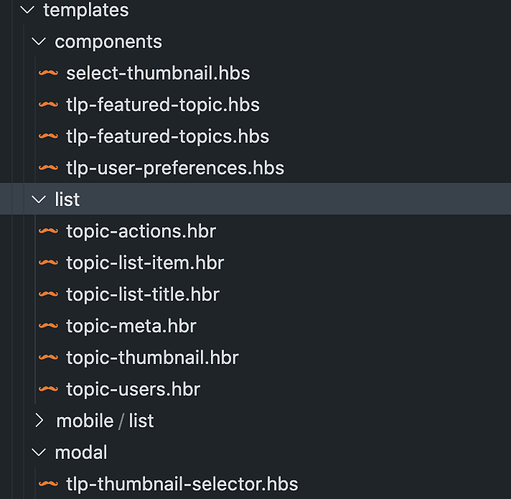
Task: Click handlebars icon beside topic-actions.hbr
Action: (48, 231)
